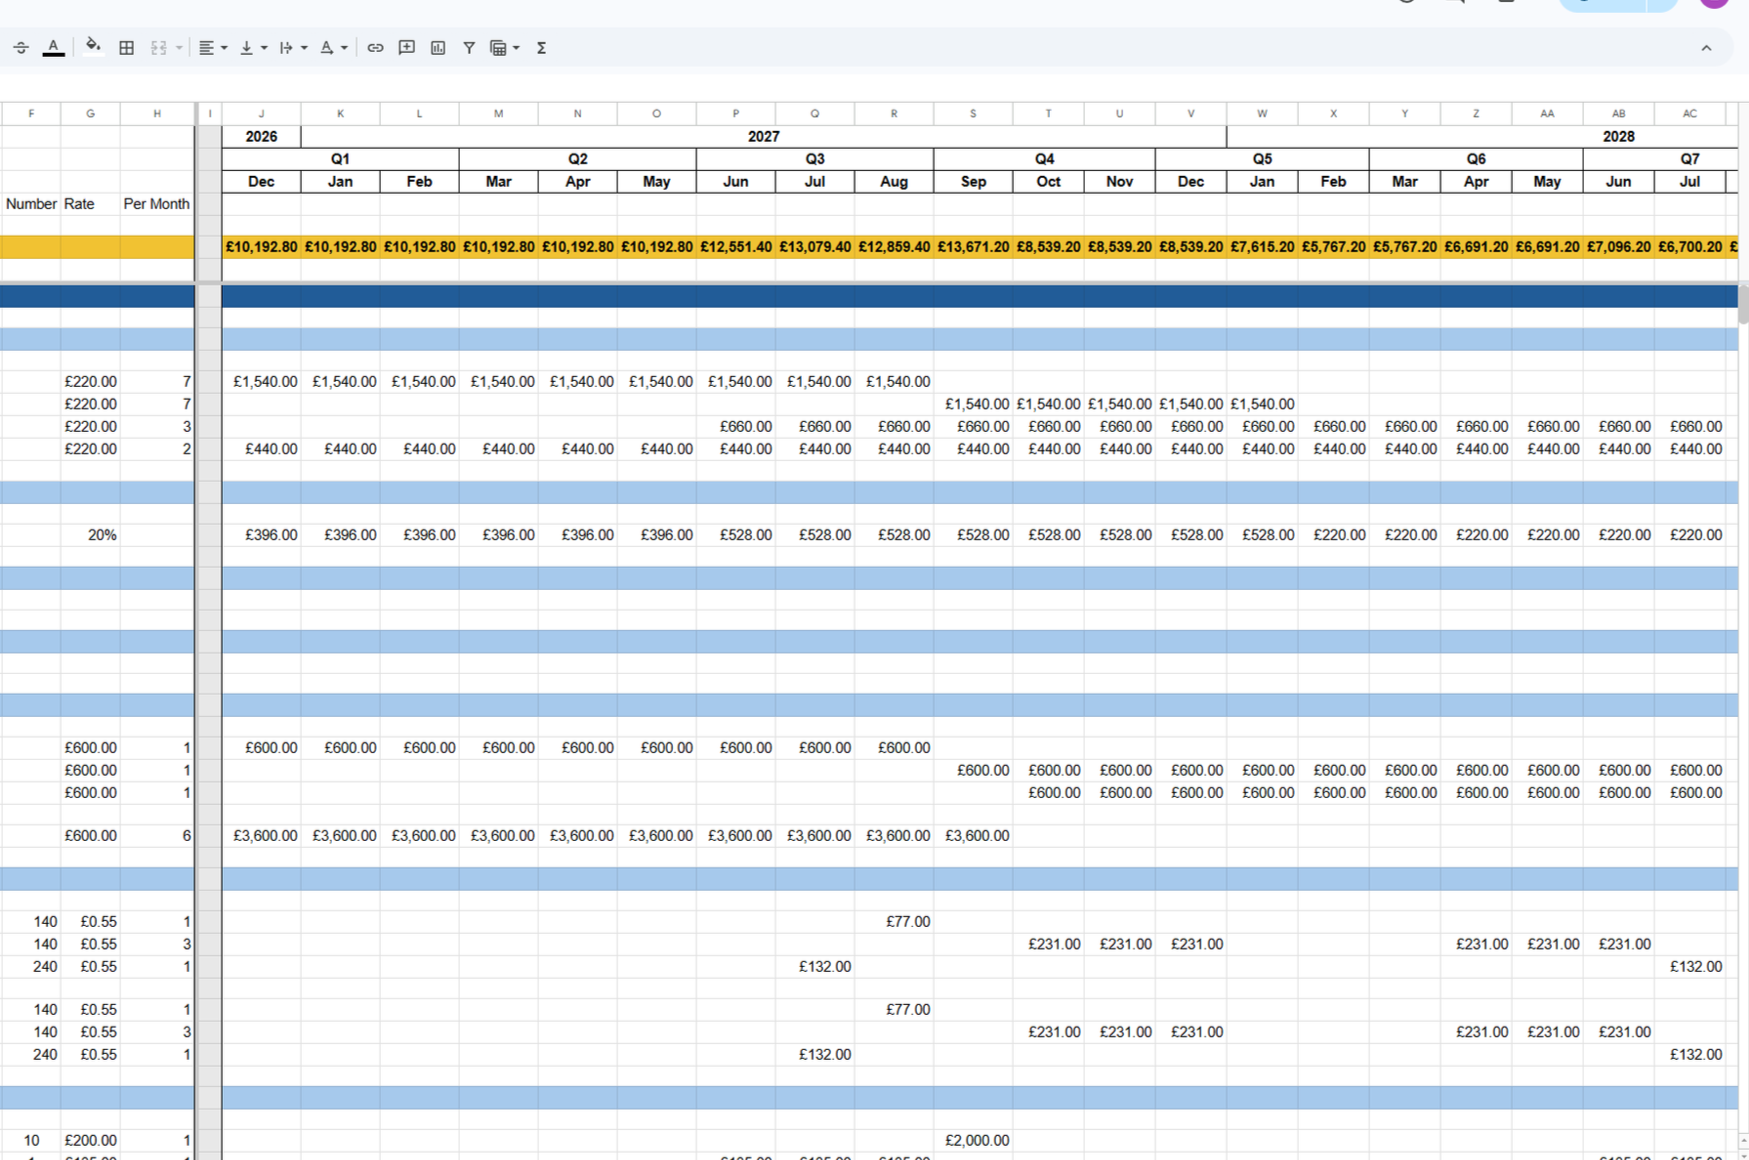Collapse the toolbar with the chevron

1706,48
